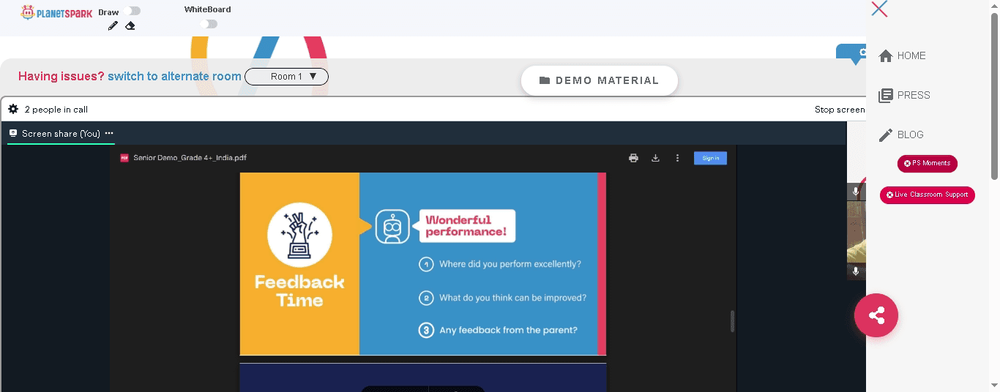Click the PS Moments button
The height and width of the screenshot is (392, 1000).
coord(927,163)
